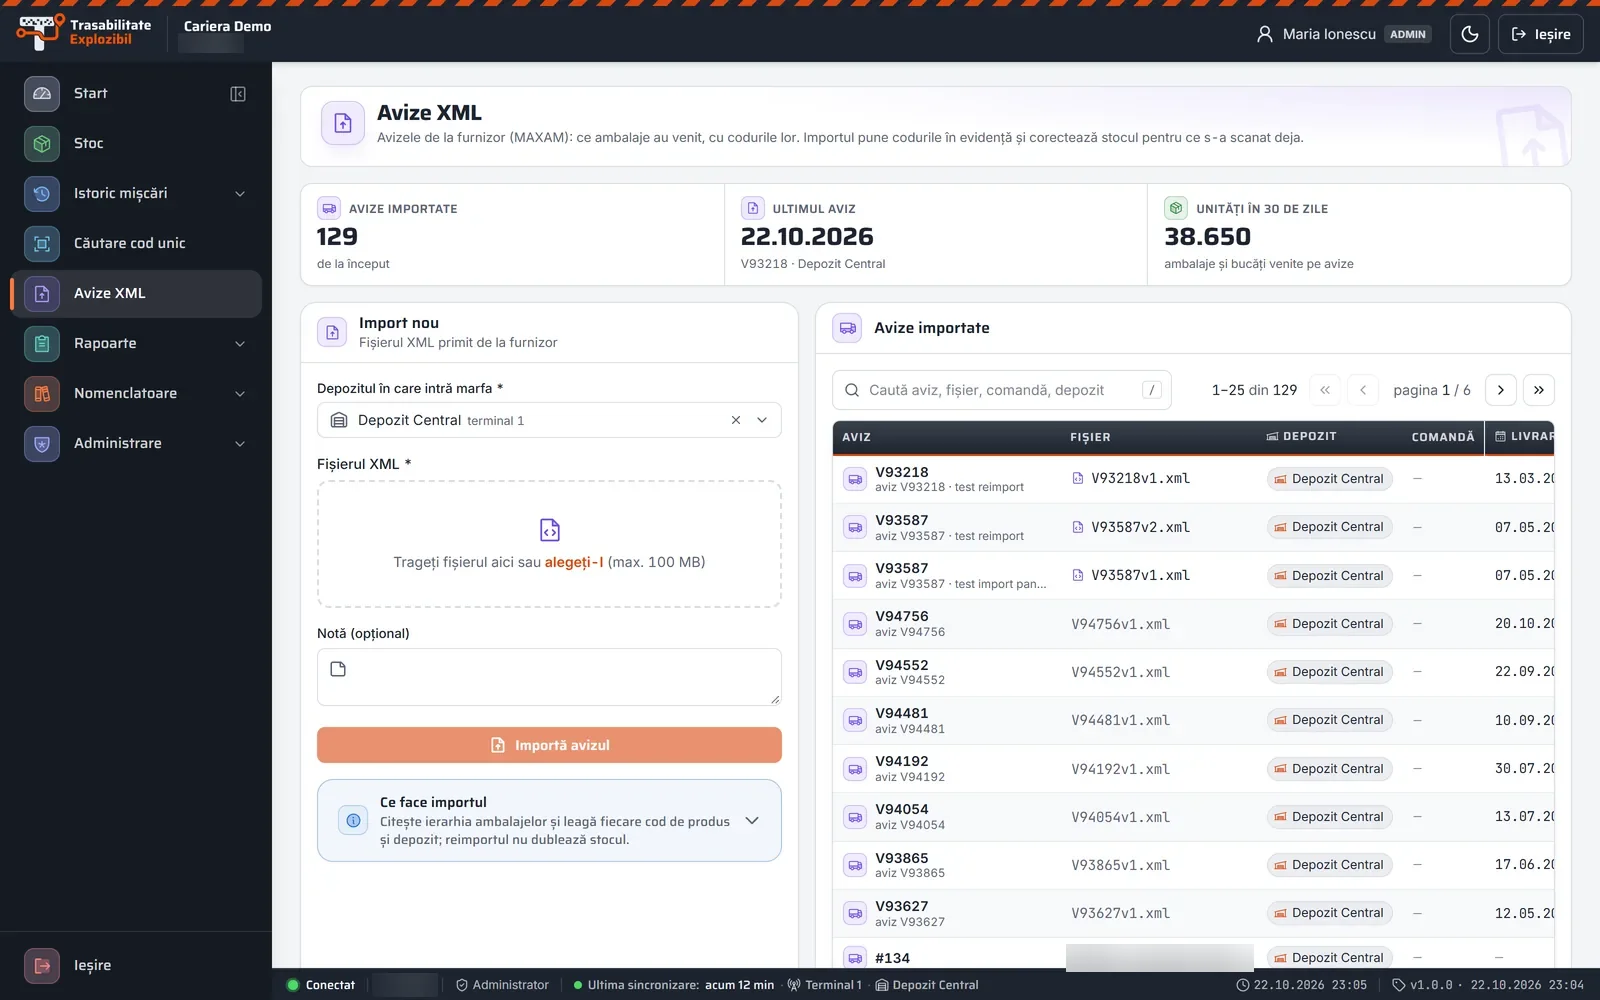
Task: Sort by AVIZ column header
Action: click(x=856, y=437)
